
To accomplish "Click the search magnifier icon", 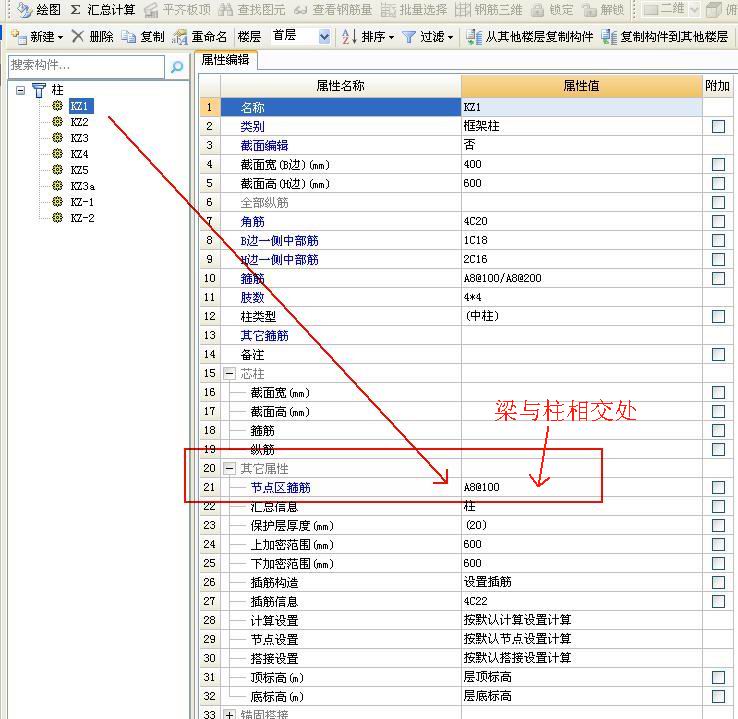I will click(177, 66).
